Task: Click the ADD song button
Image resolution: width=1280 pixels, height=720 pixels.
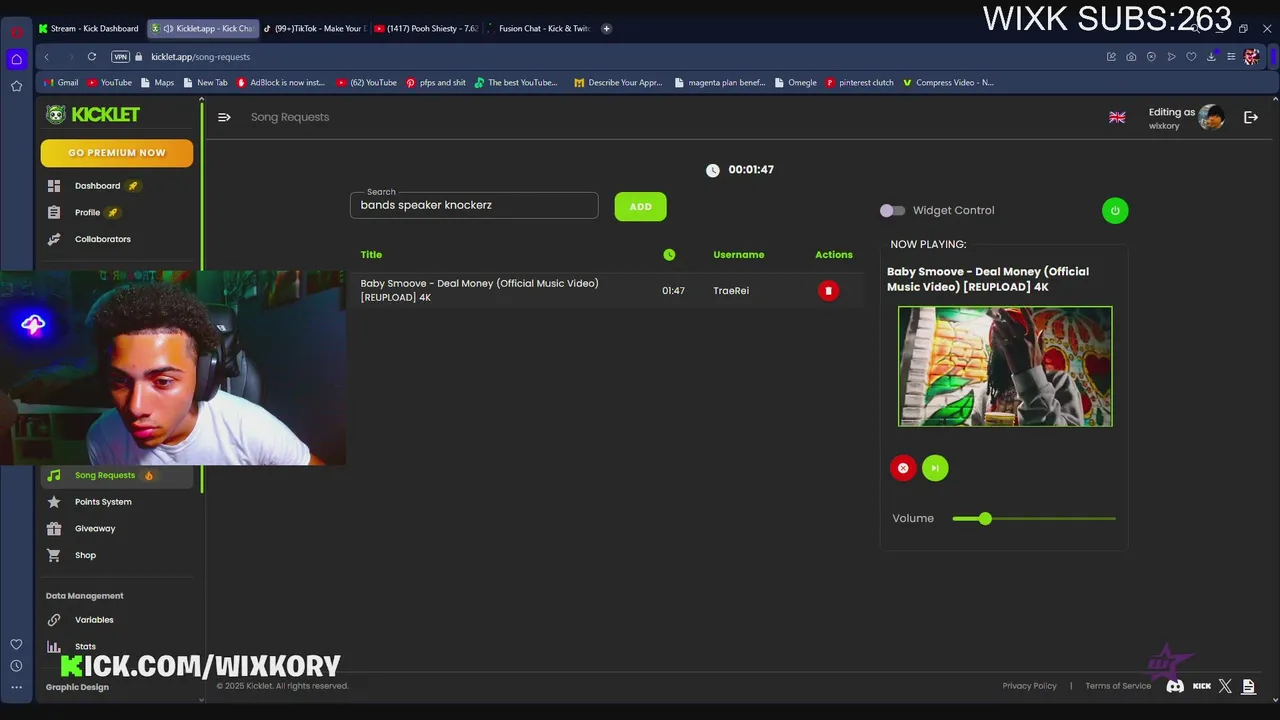Action: coord(640,207)
